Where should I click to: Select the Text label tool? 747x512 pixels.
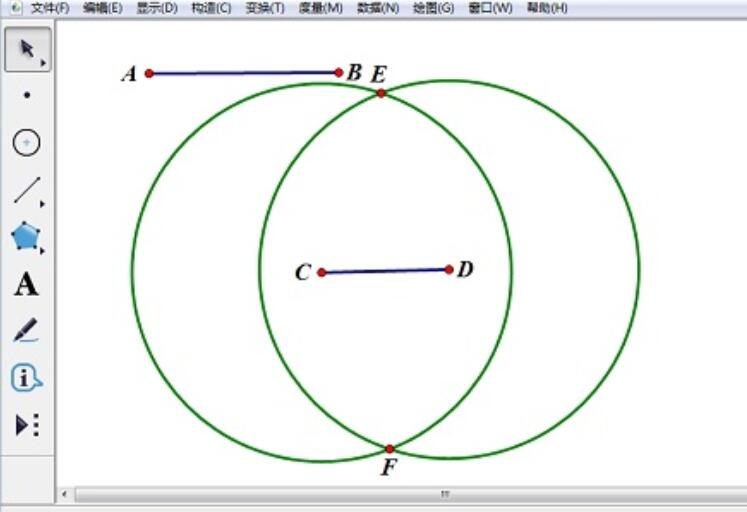(26, 284)
